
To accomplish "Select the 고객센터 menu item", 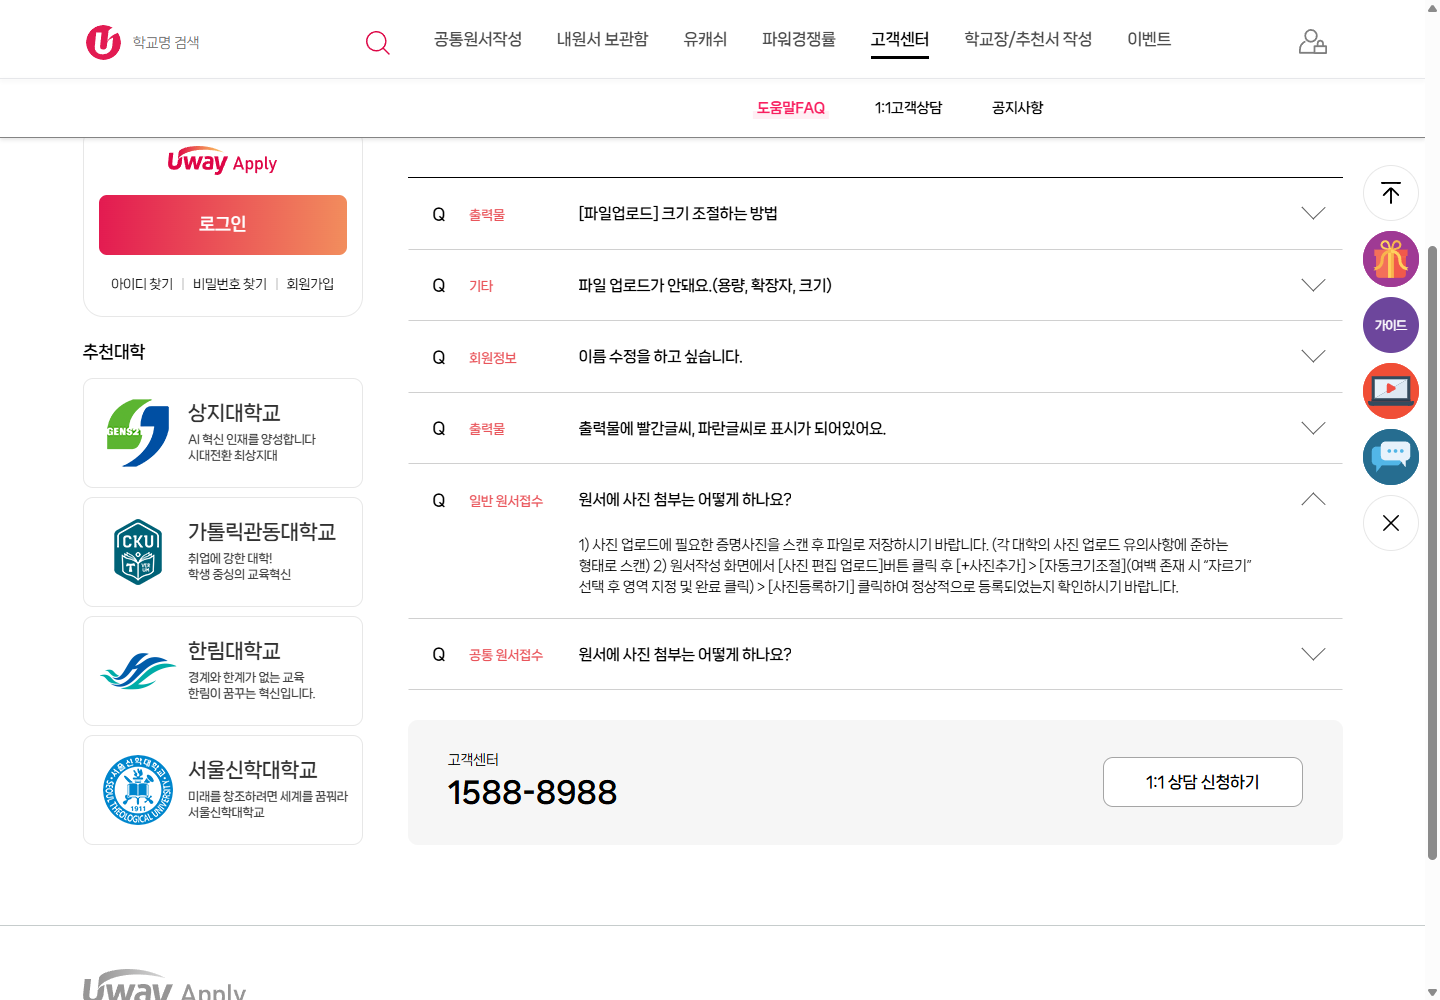I will [x=900, y=39].
